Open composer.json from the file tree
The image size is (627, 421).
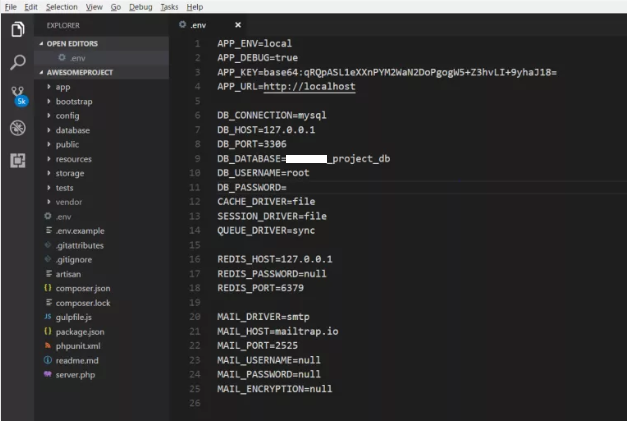(83, 288)
